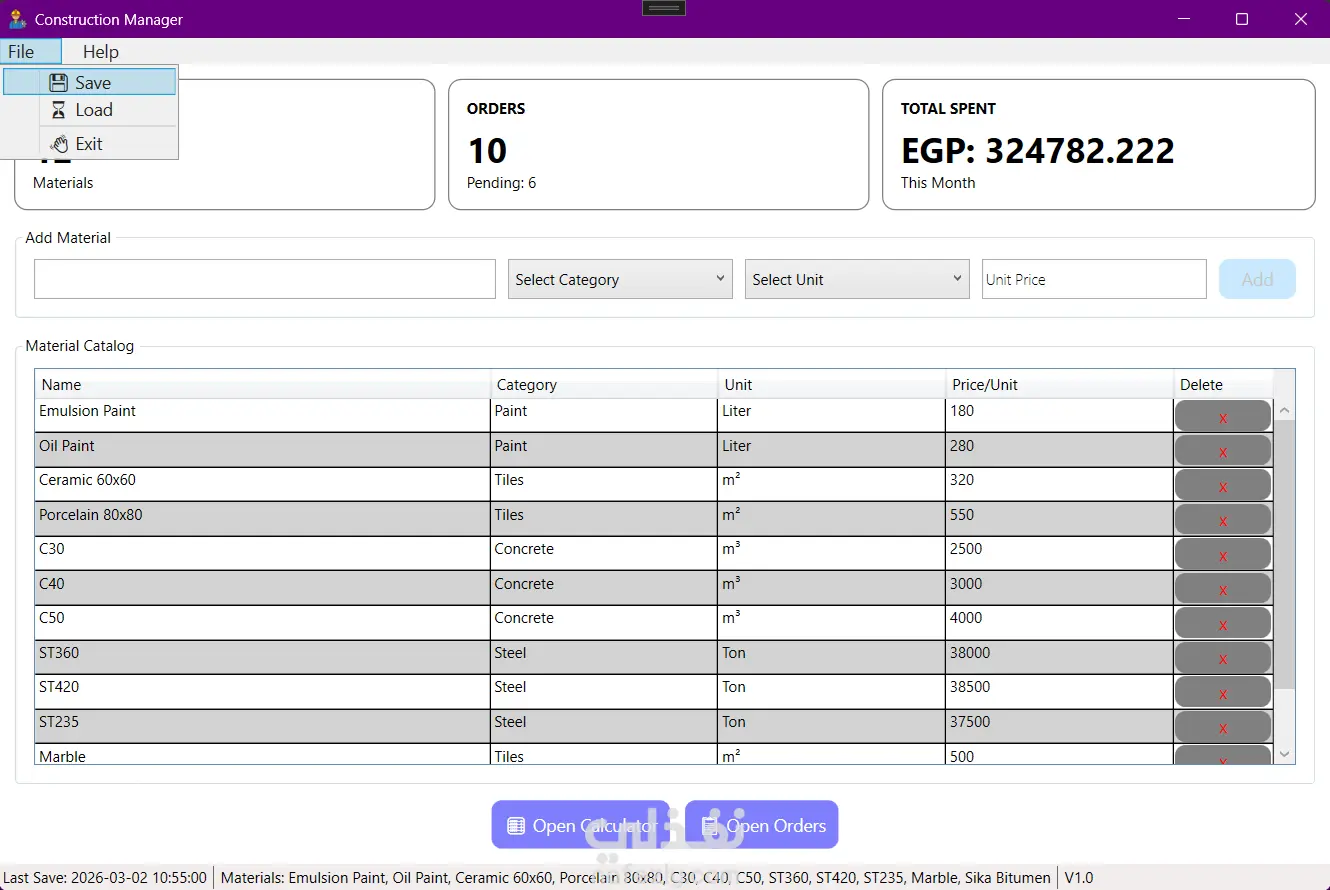Viewport: 1330px width, 890px height.
Task: Click the Unit column header
Action: click(x=832, y=385)
